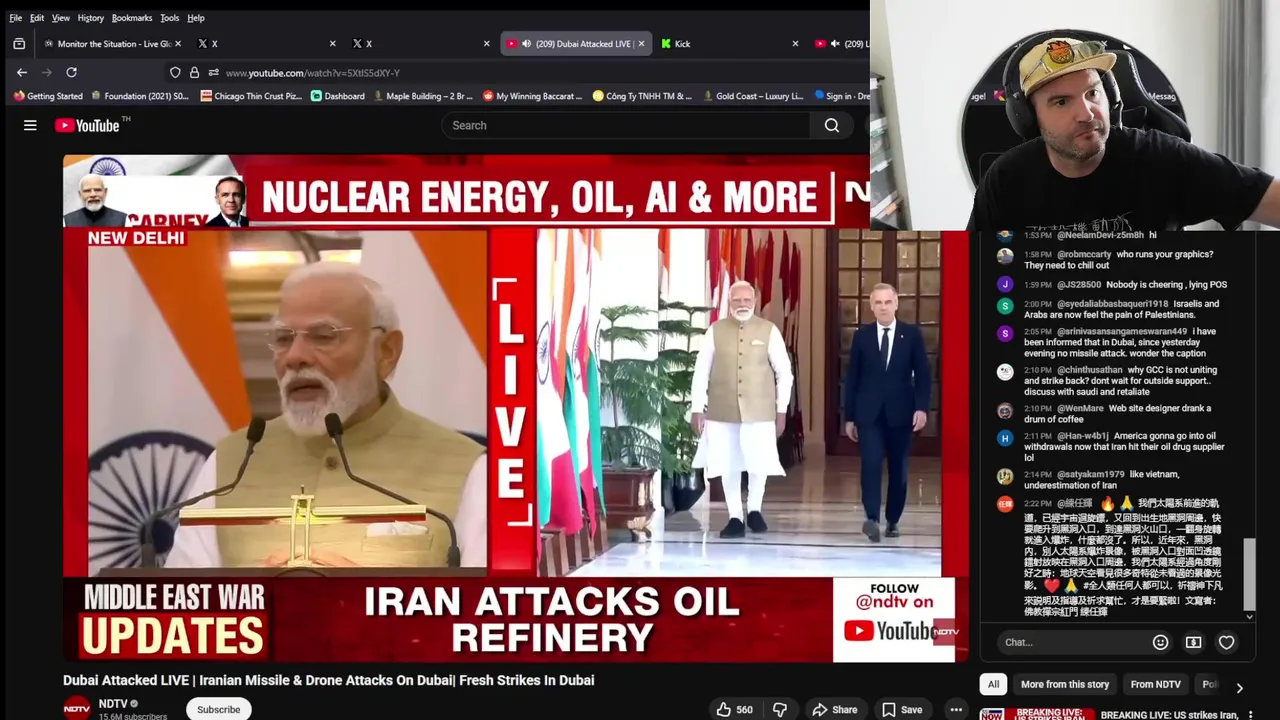Open the NDTV channel avatar

coord(77,708)
